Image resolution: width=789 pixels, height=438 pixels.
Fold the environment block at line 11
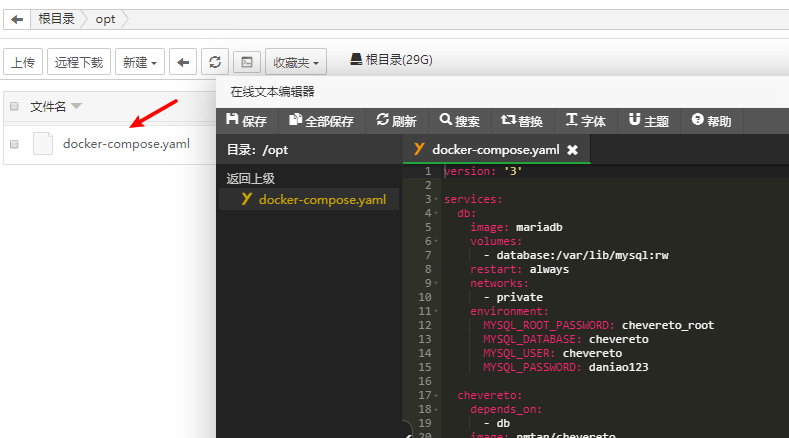(436, 312)
